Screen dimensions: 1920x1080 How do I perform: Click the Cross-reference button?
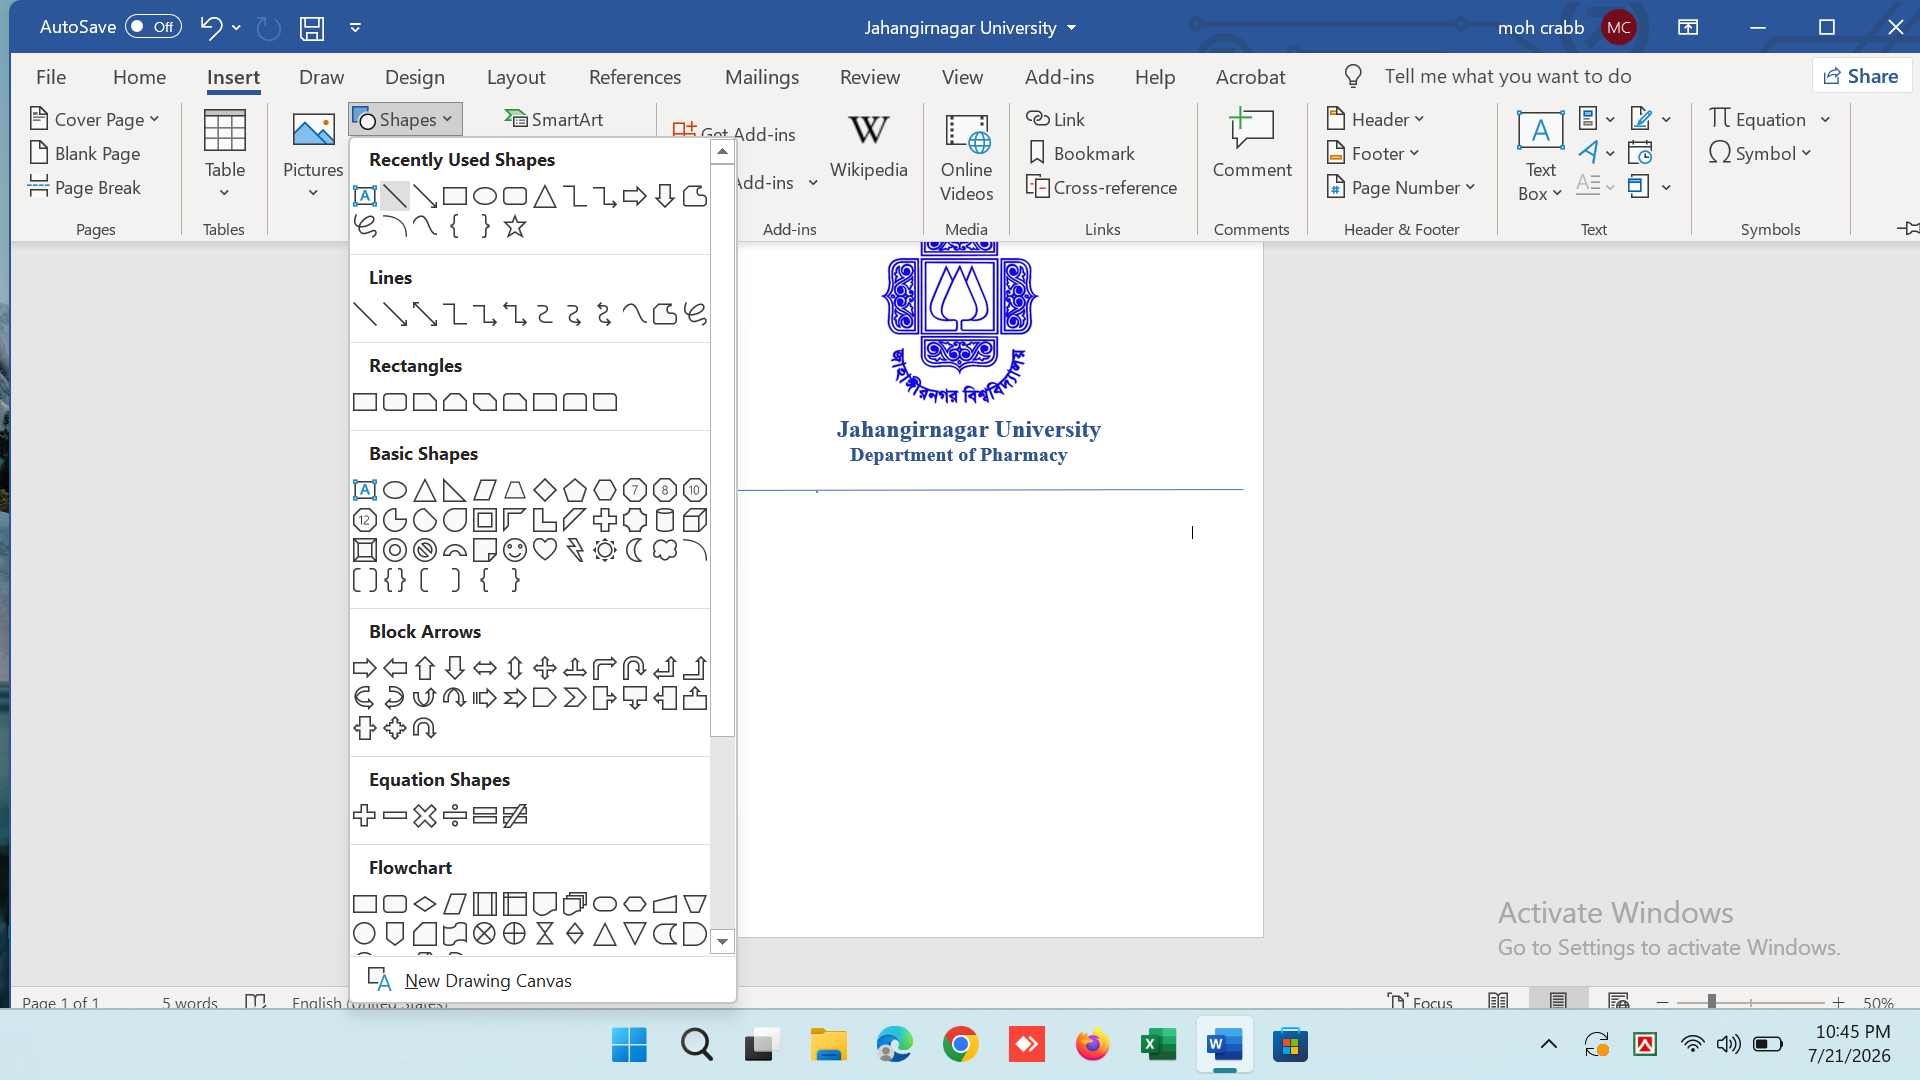(x=1102, y=187)
